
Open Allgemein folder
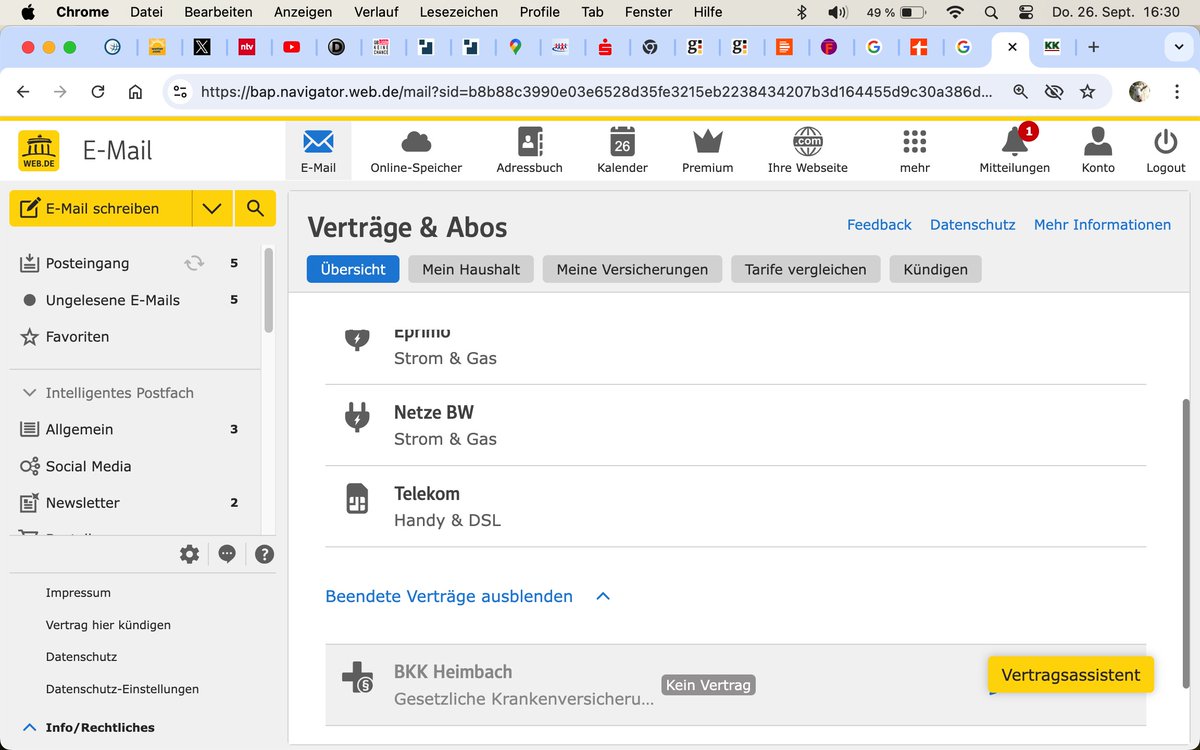[79, 429]
